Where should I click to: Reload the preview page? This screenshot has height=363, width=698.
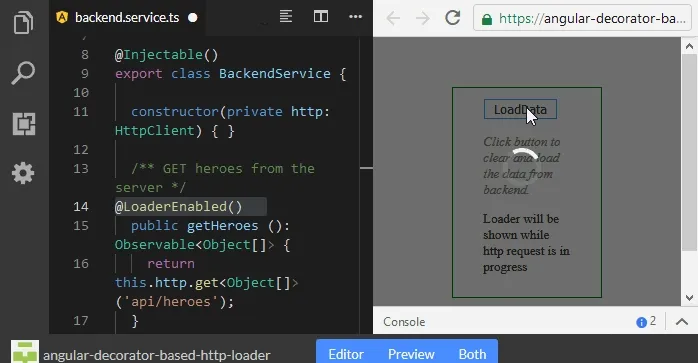453,18
